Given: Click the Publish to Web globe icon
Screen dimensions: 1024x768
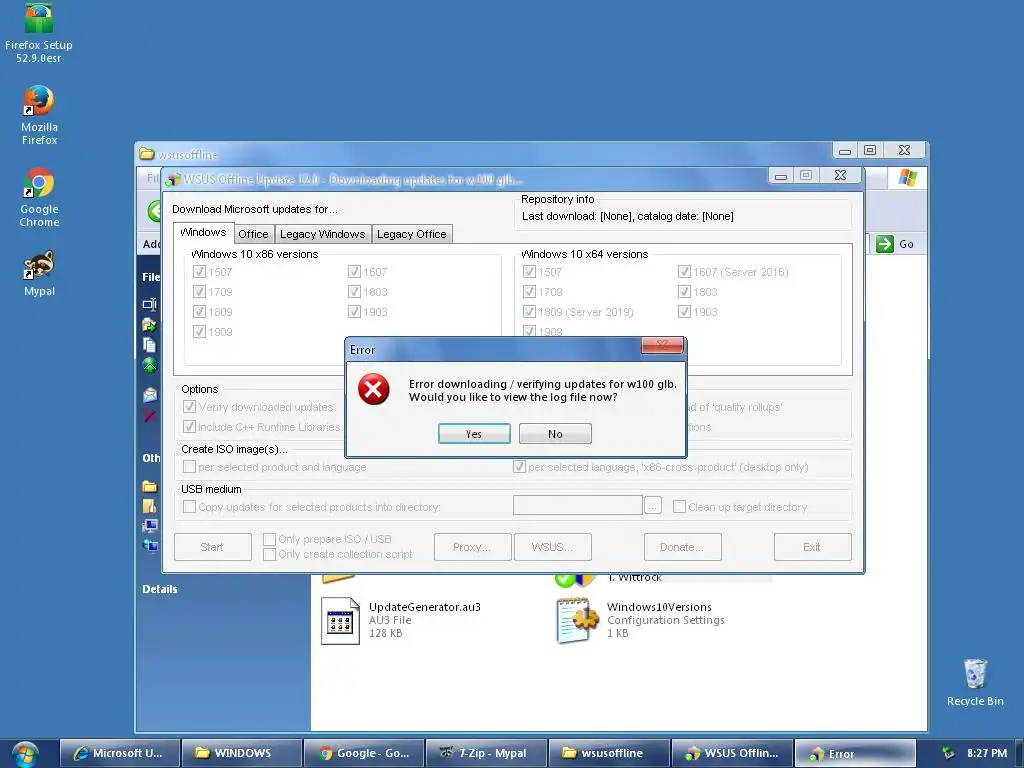Looking at the screenshot, I should click(x=150, y=365).
